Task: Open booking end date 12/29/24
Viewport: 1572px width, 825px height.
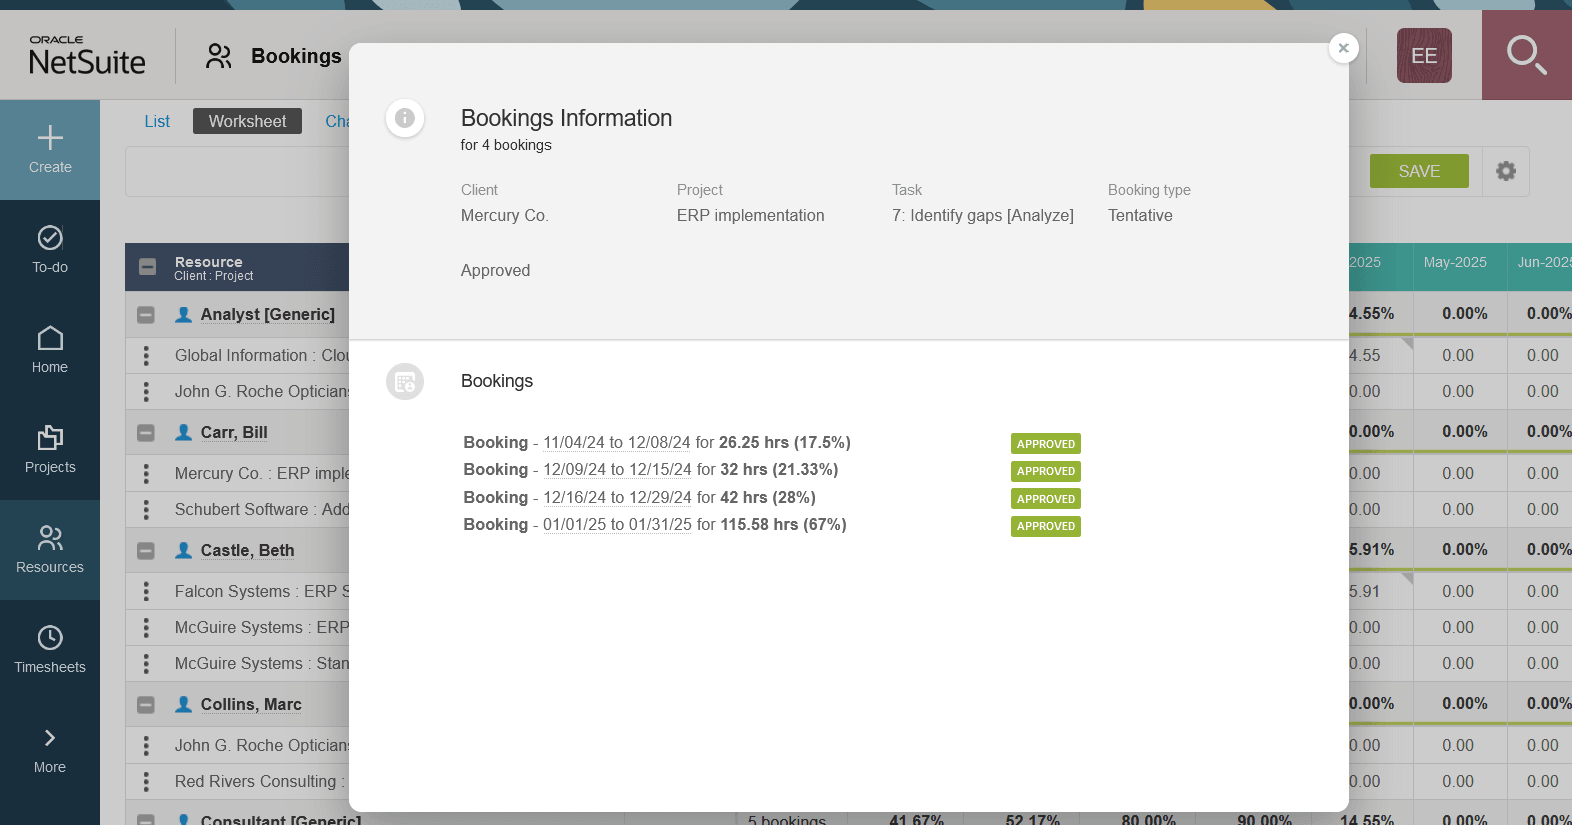Action: (x=660, y=497)
